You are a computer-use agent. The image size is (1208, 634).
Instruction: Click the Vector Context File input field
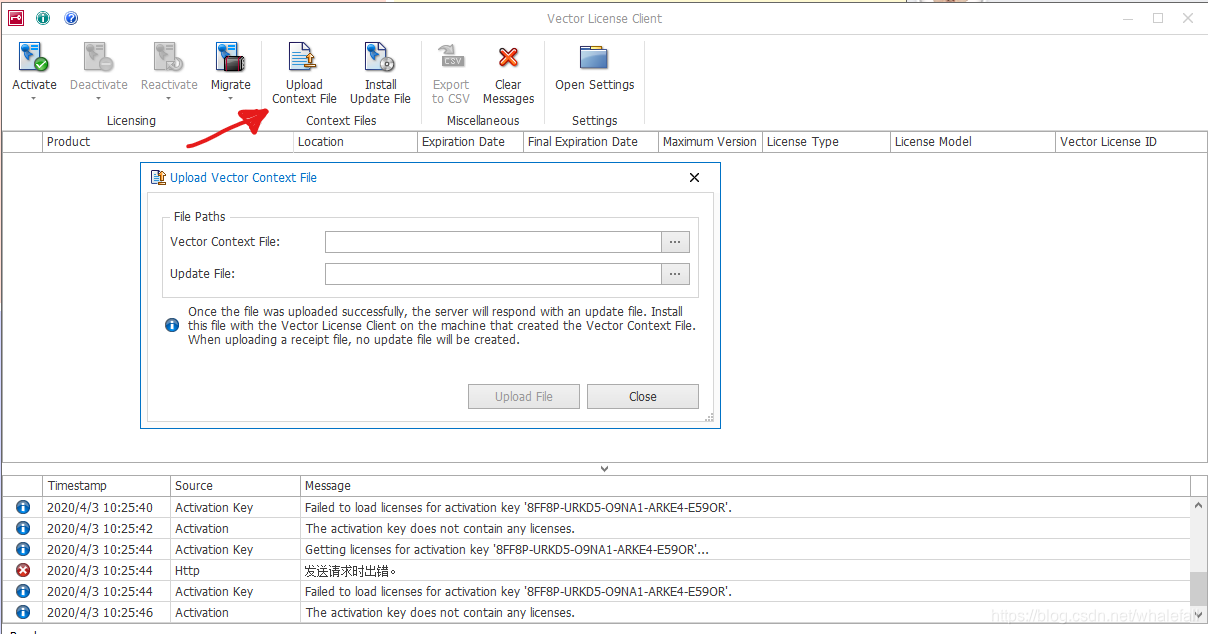pos(493,242)
